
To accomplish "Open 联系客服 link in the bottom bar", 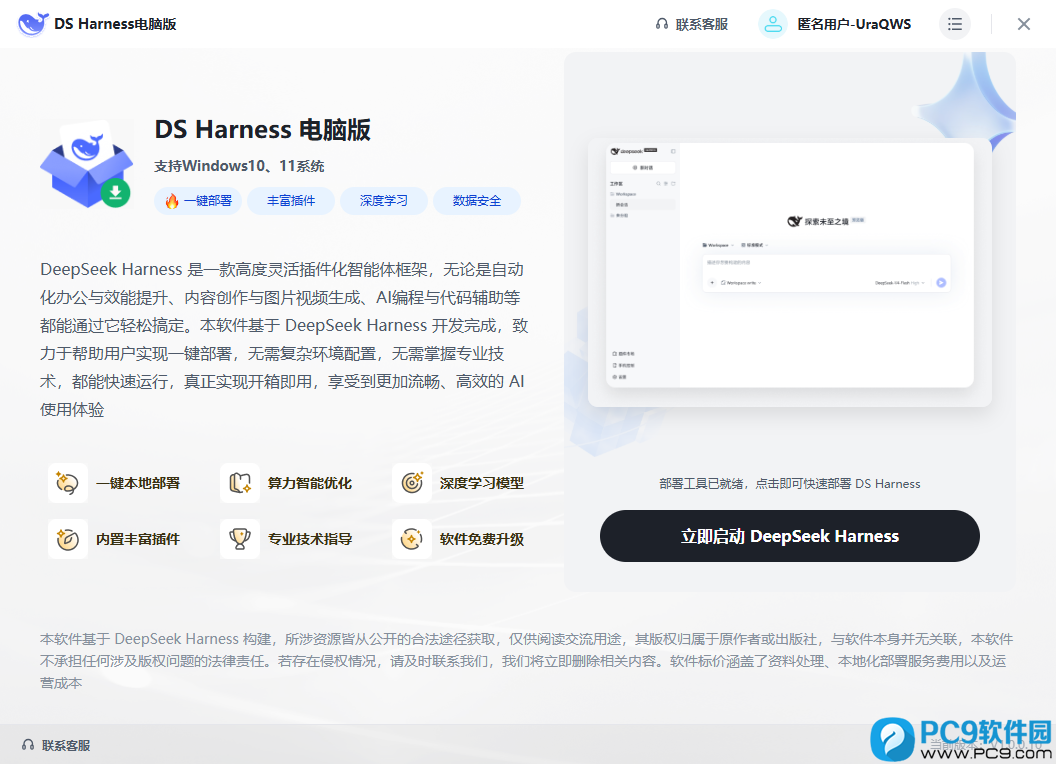I will click(66, 745).
